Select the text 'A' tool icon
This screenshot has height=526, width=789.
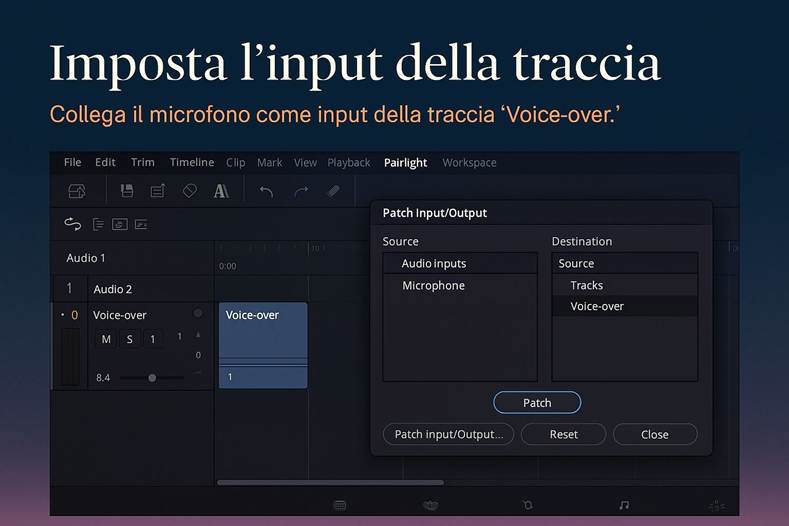pyautogui.click(x=221, y=191)
